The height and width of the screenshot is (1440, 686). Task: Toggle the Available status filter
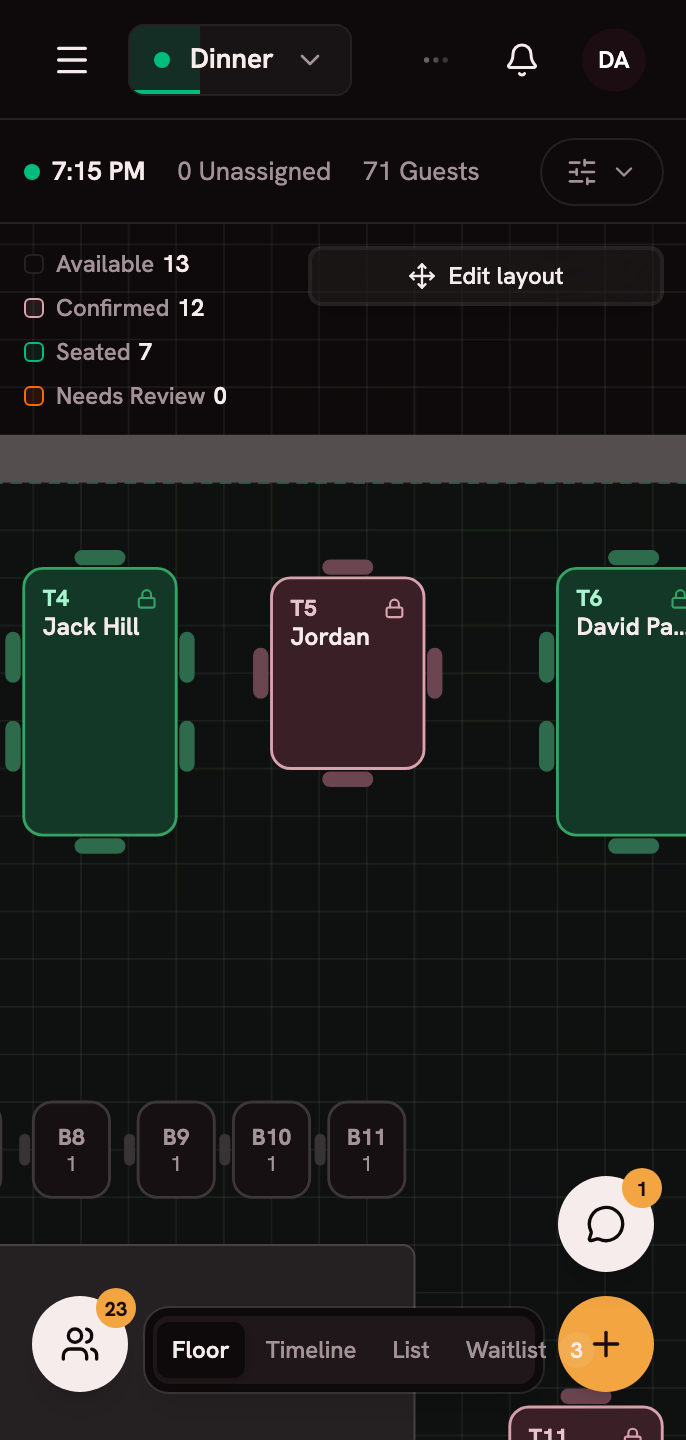point(106,264)
